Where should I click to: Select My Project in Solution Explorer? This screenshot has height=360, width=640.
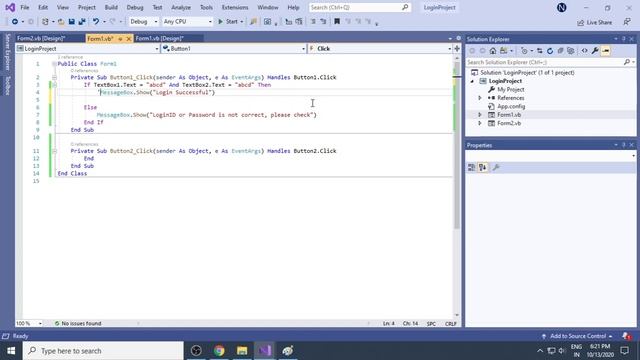[511, 89]
